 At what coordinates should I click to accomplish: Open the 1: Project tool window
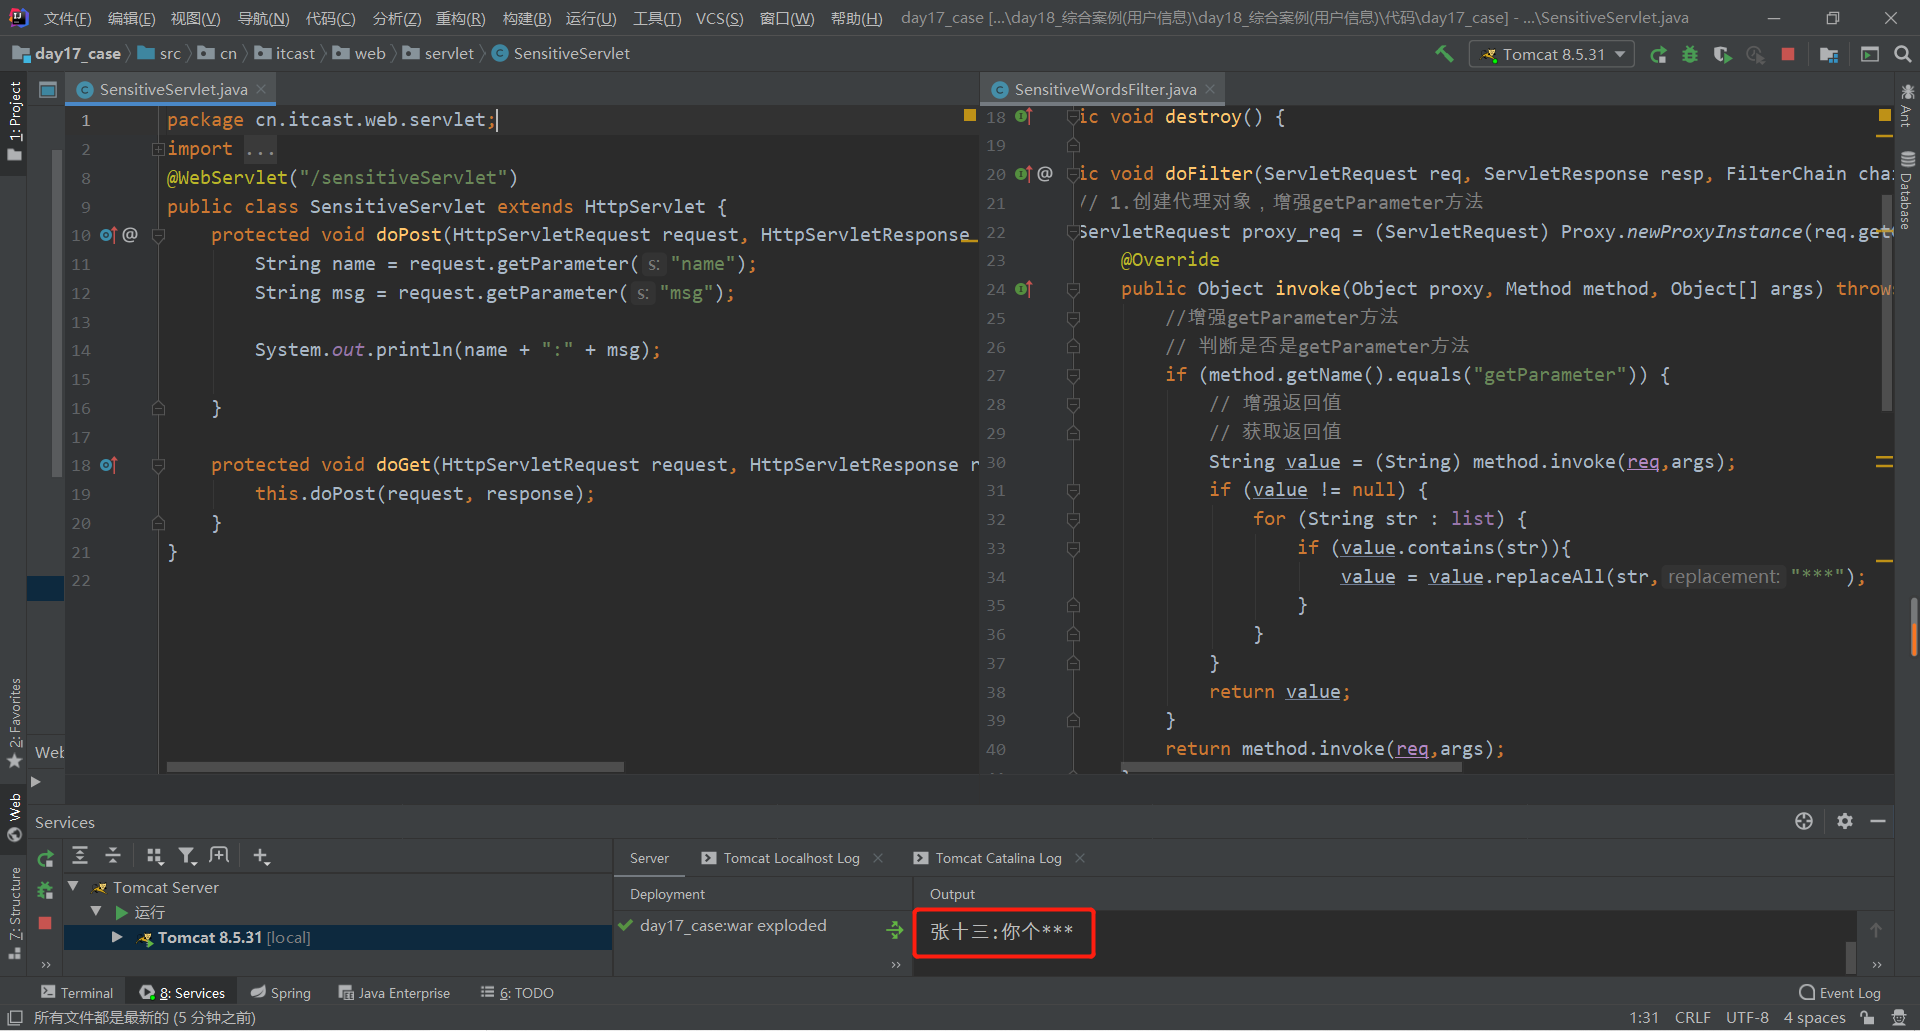coord(14,122)
